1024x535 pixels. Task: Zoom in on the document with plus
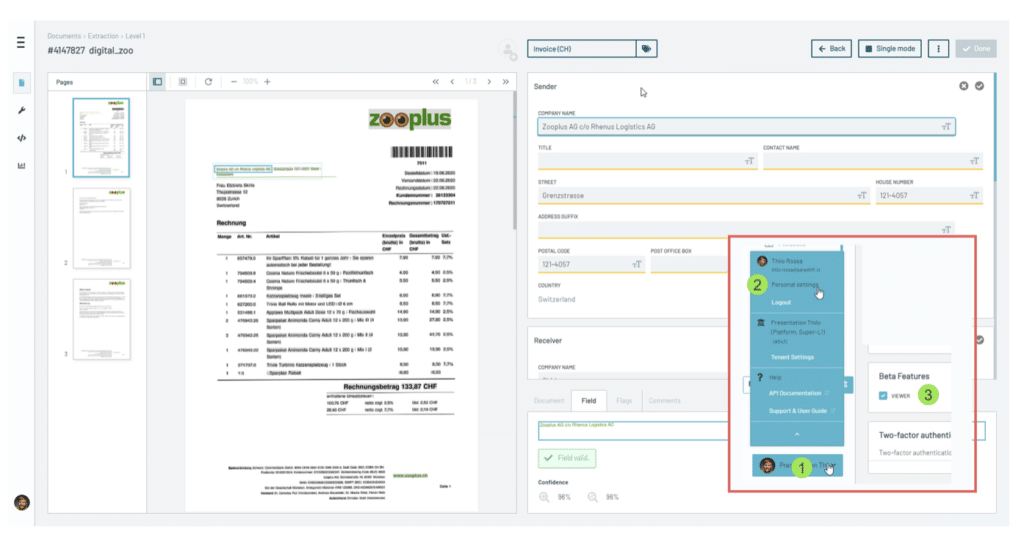pyautogui.click(x=267, y=82)
